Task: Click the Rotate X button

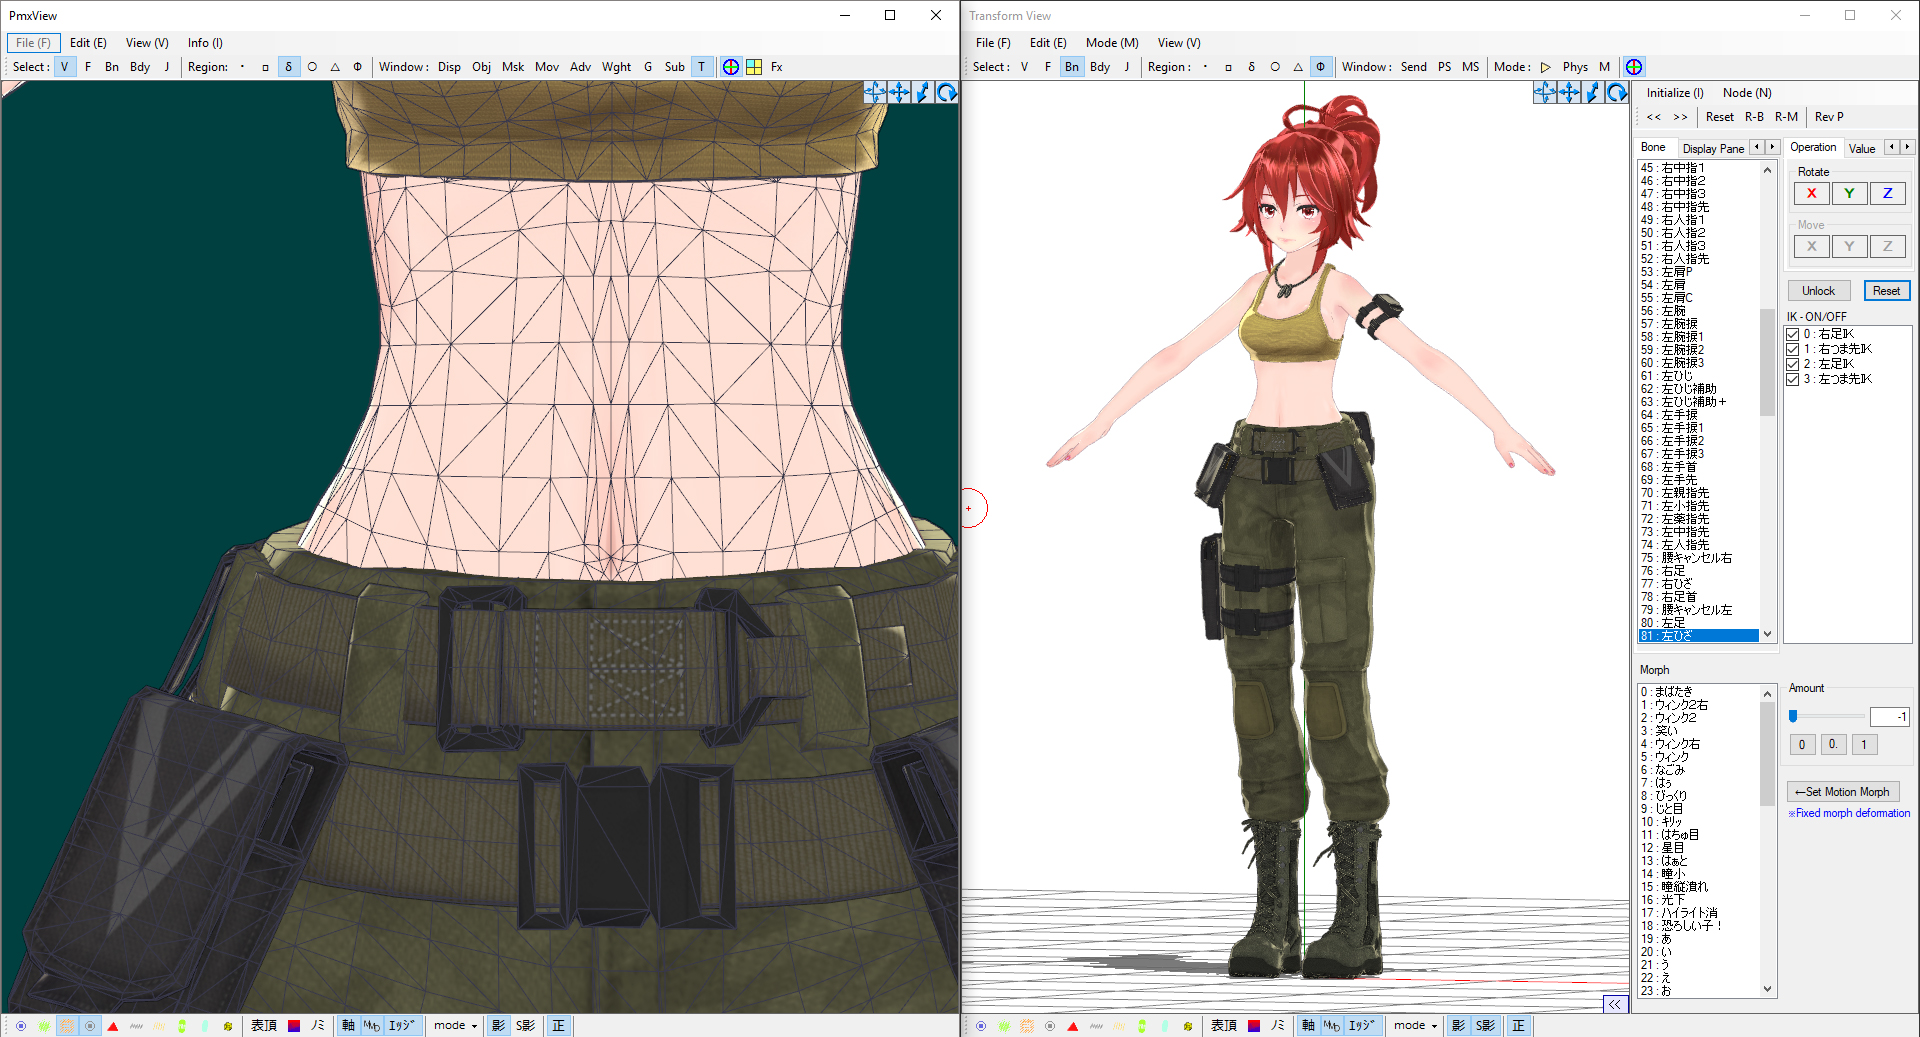Action: coord(1811,194)
